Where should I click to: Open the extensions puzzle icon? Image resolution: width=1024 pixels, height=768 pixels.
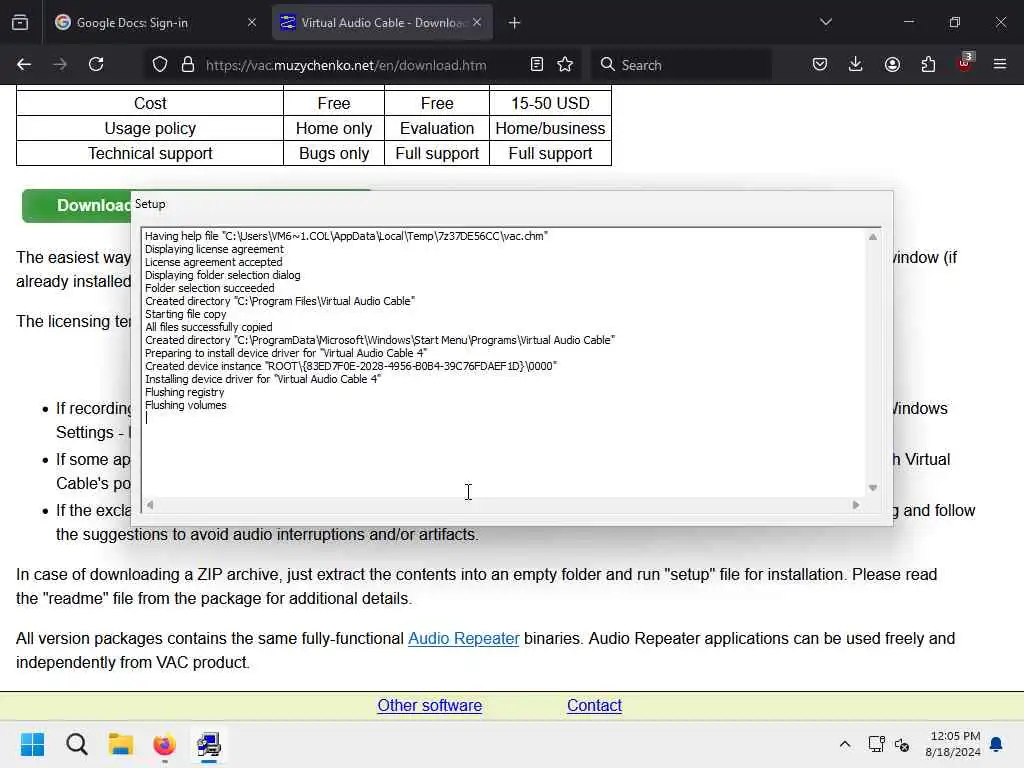coord(928,64)
